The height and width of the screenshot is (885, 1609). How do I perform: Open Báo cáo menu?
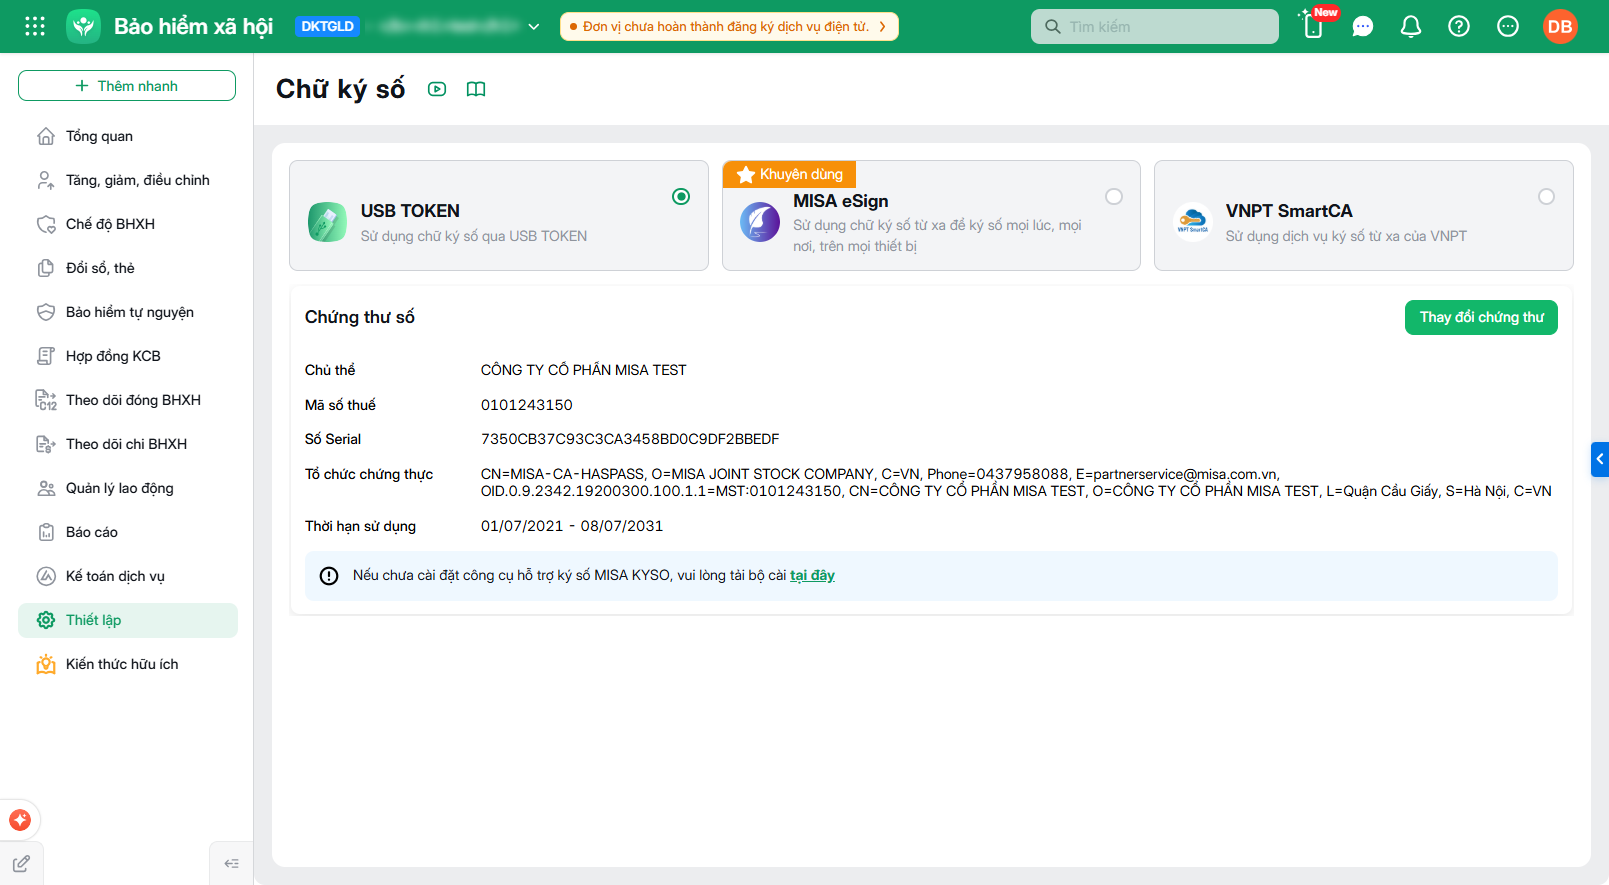click(128, 532)
